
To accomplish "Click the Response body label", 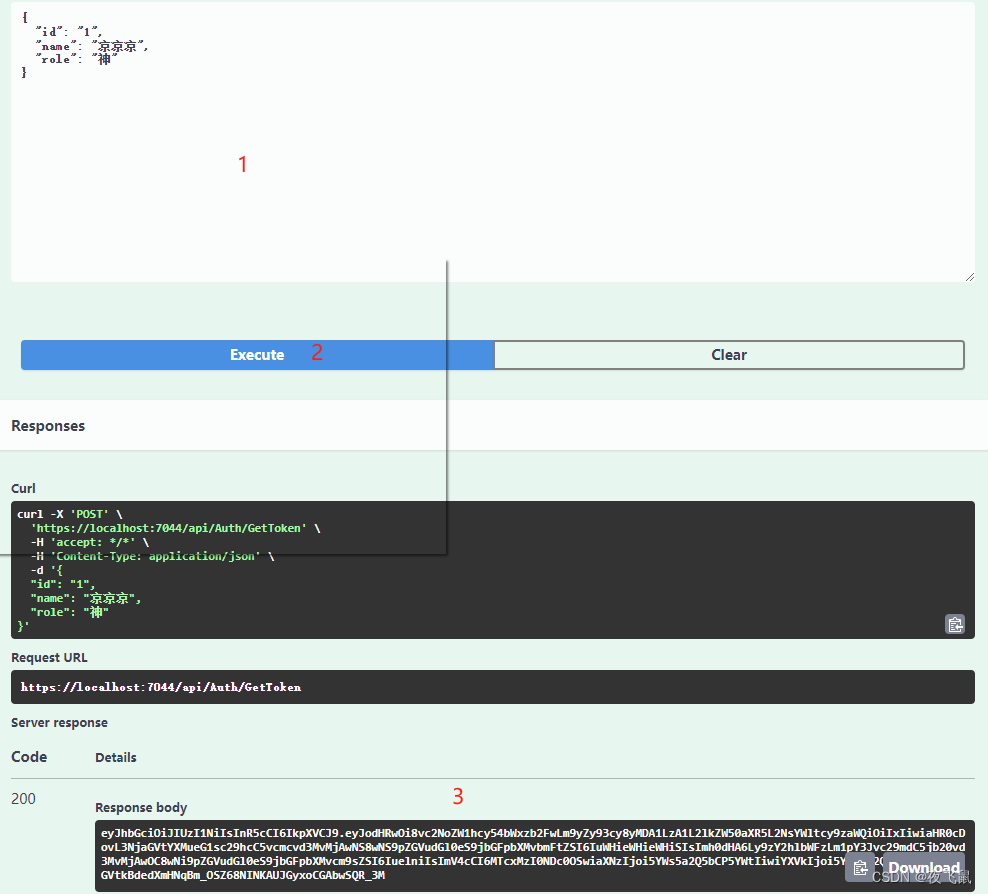I will tap(141, 808).
